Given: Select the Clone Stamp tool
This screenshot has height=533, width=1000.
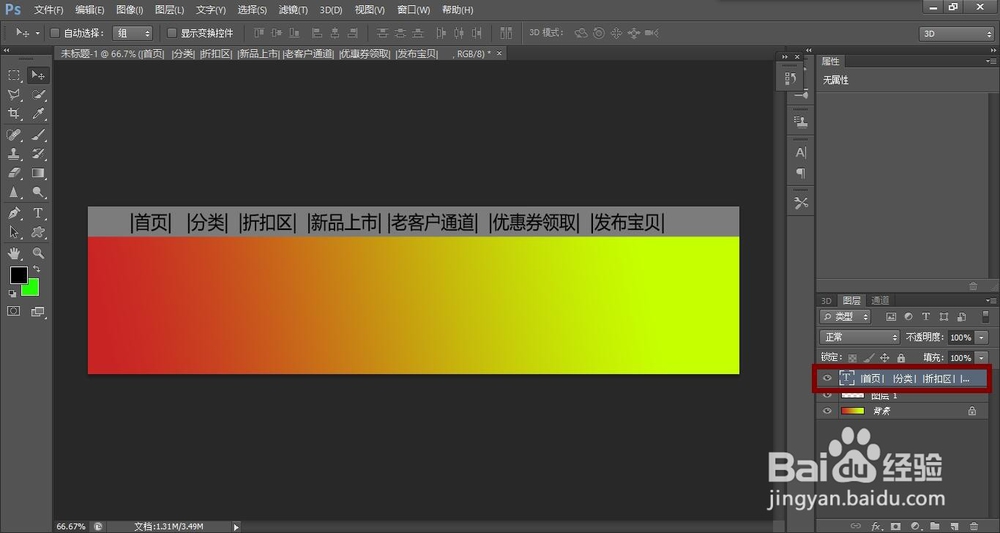Looking at the screenshot, I should 14,154.
